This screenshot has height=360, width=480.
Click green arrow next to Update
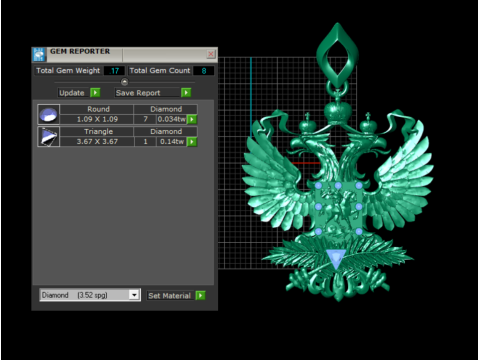pyautogui.click(x=95, y=92)
